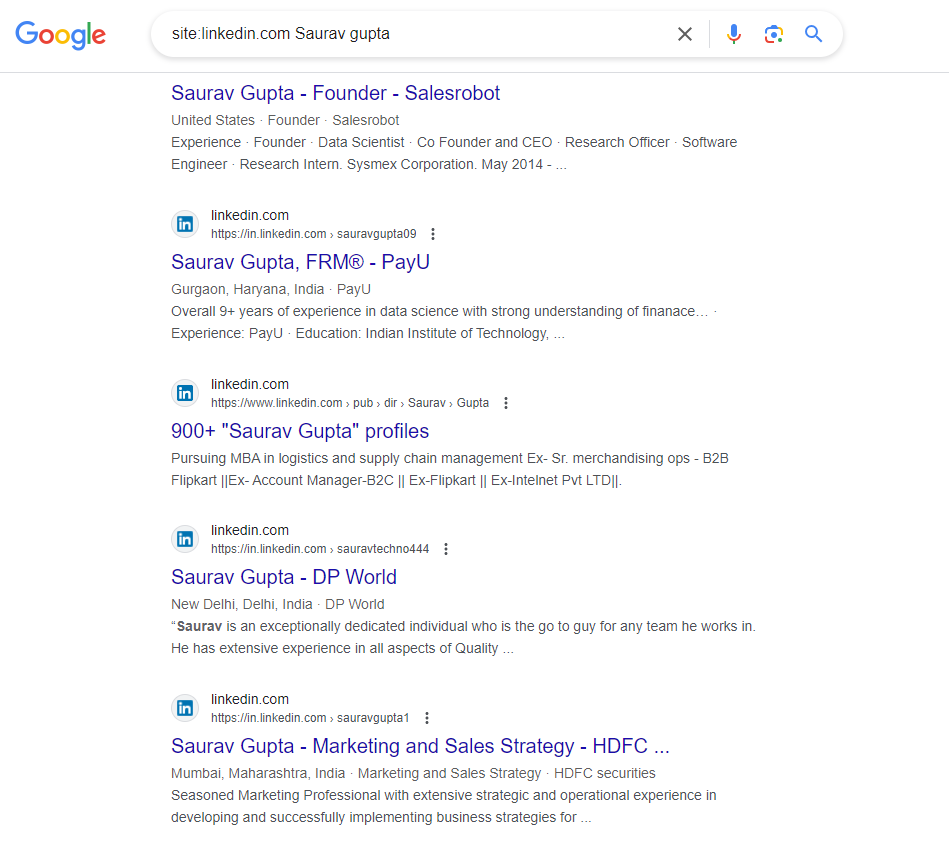Click the LinkedIn favicon near 900+ profiles result
The height and width of the screenshot is (843, 949).
[185, 393]
